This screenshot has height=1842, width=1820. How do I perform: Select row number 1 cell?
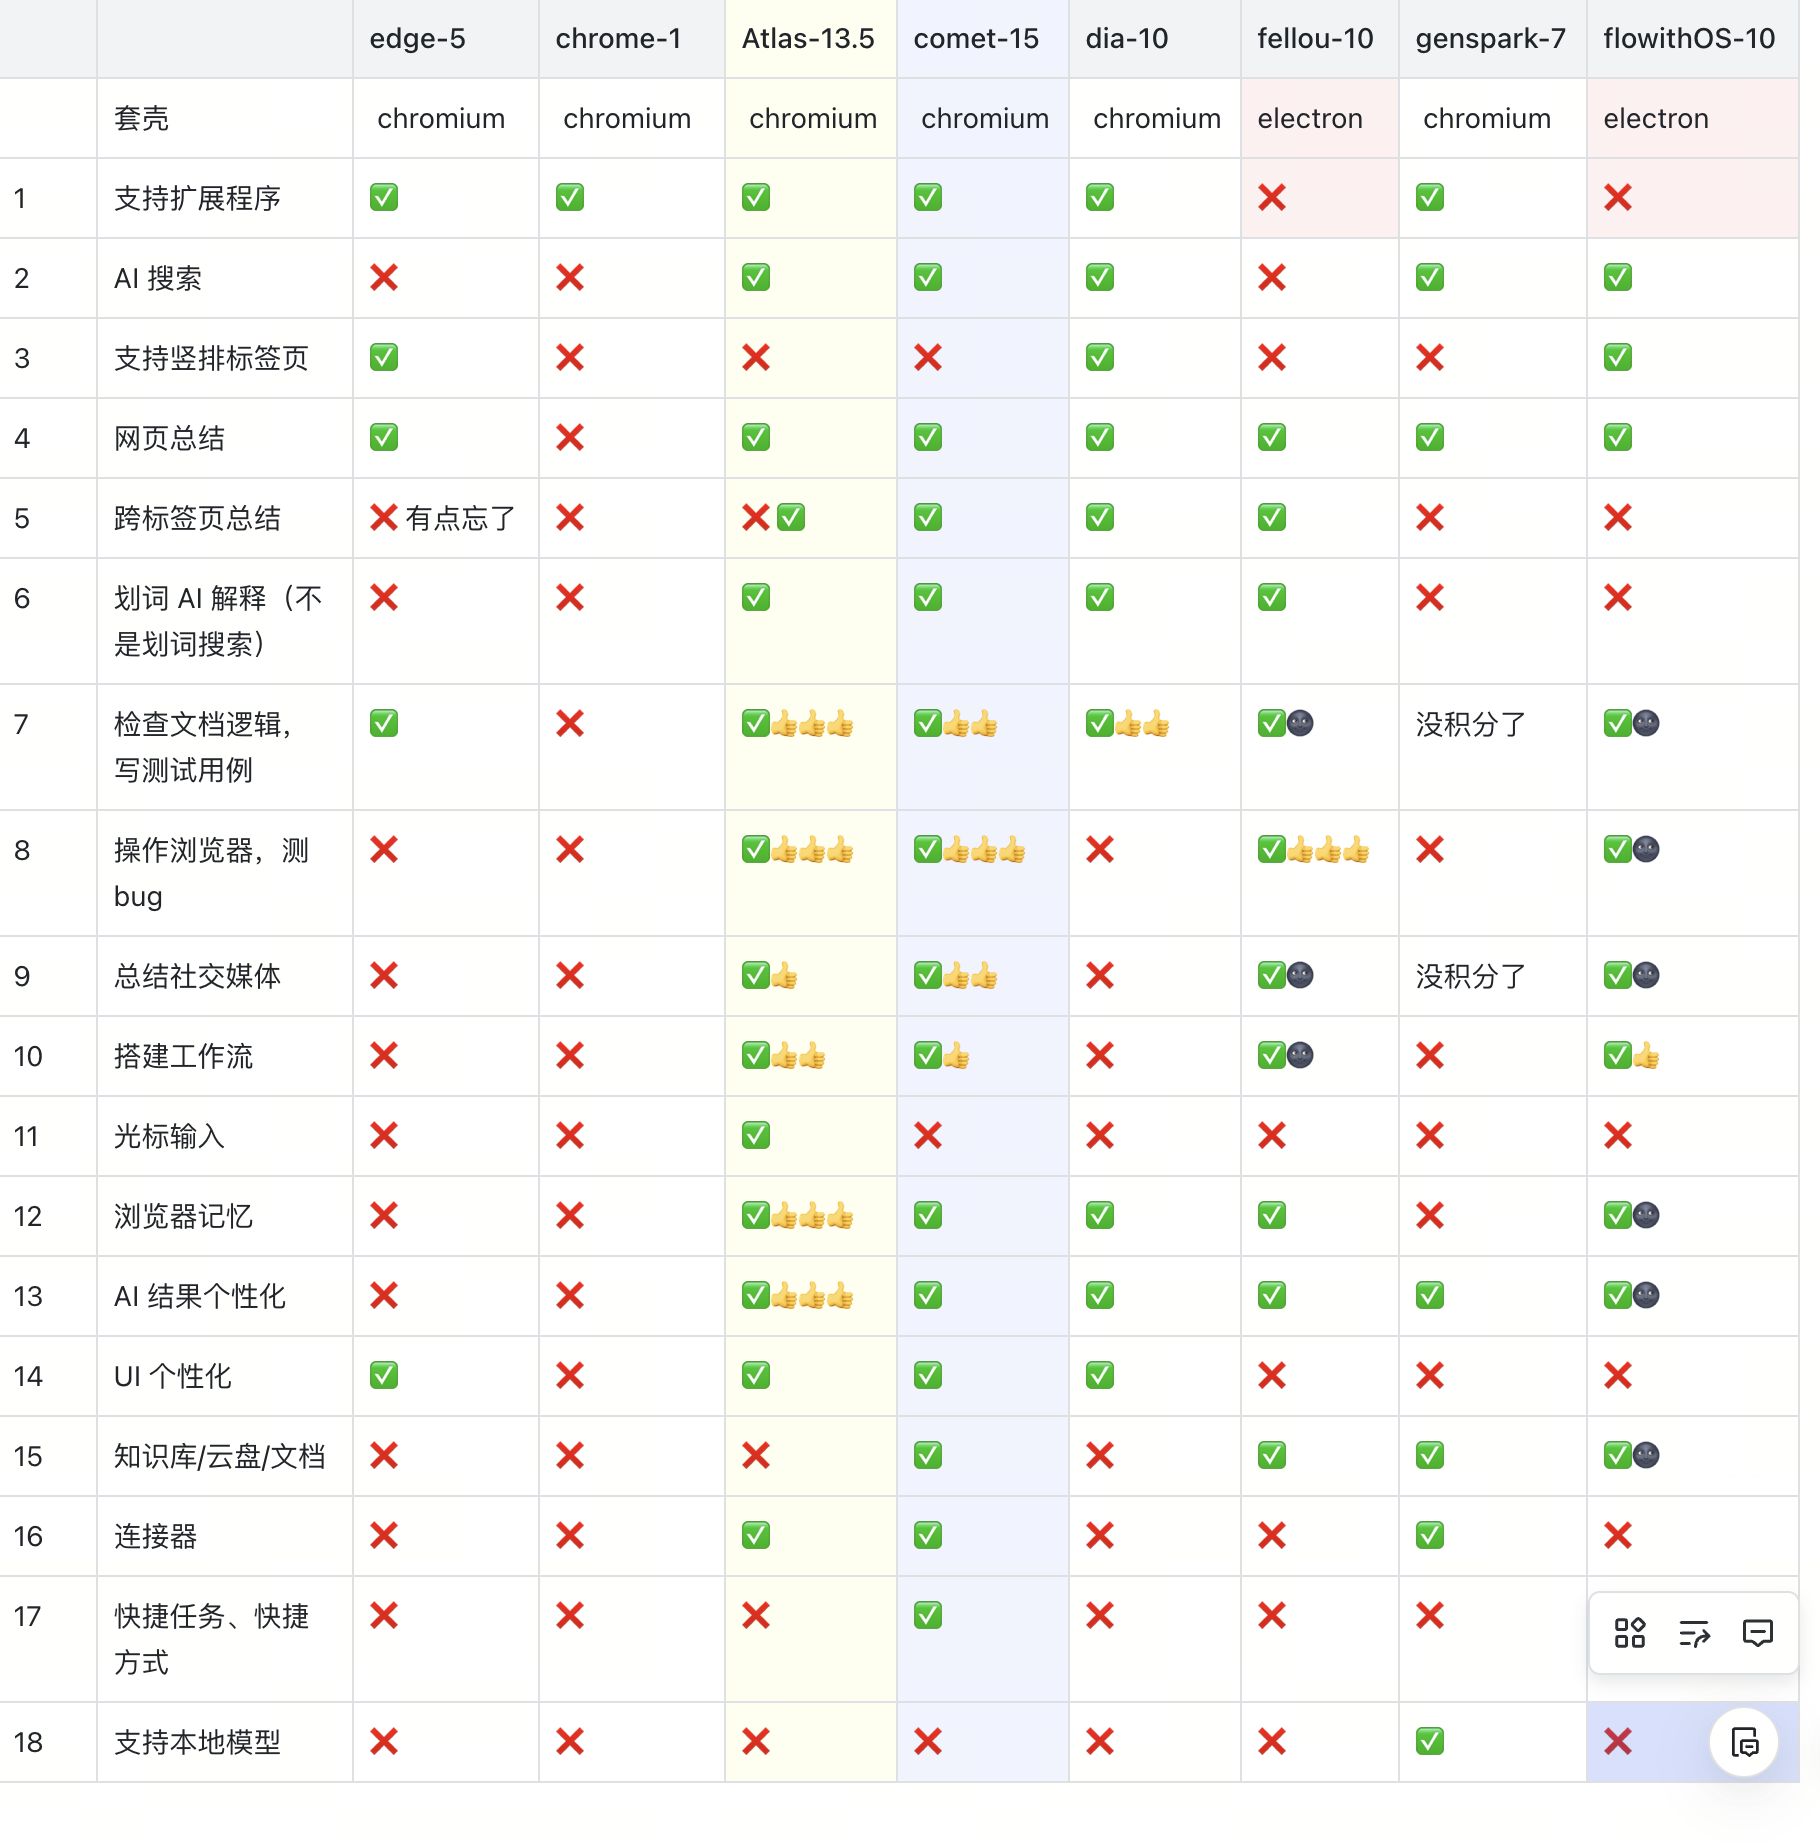(48, 198)
